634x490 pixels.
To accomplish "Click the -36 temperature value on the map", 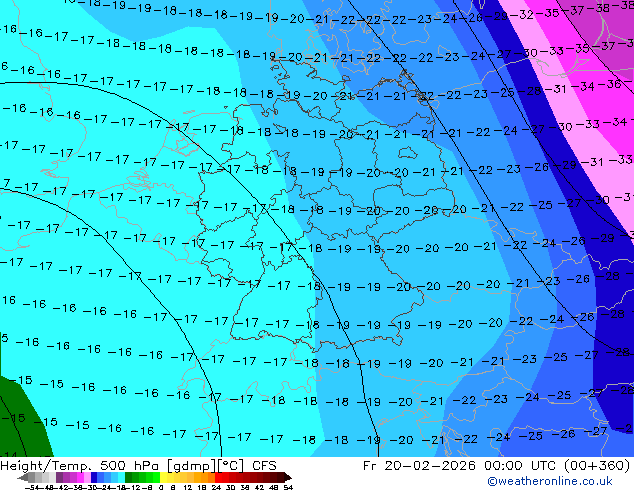I will point(612,84).
